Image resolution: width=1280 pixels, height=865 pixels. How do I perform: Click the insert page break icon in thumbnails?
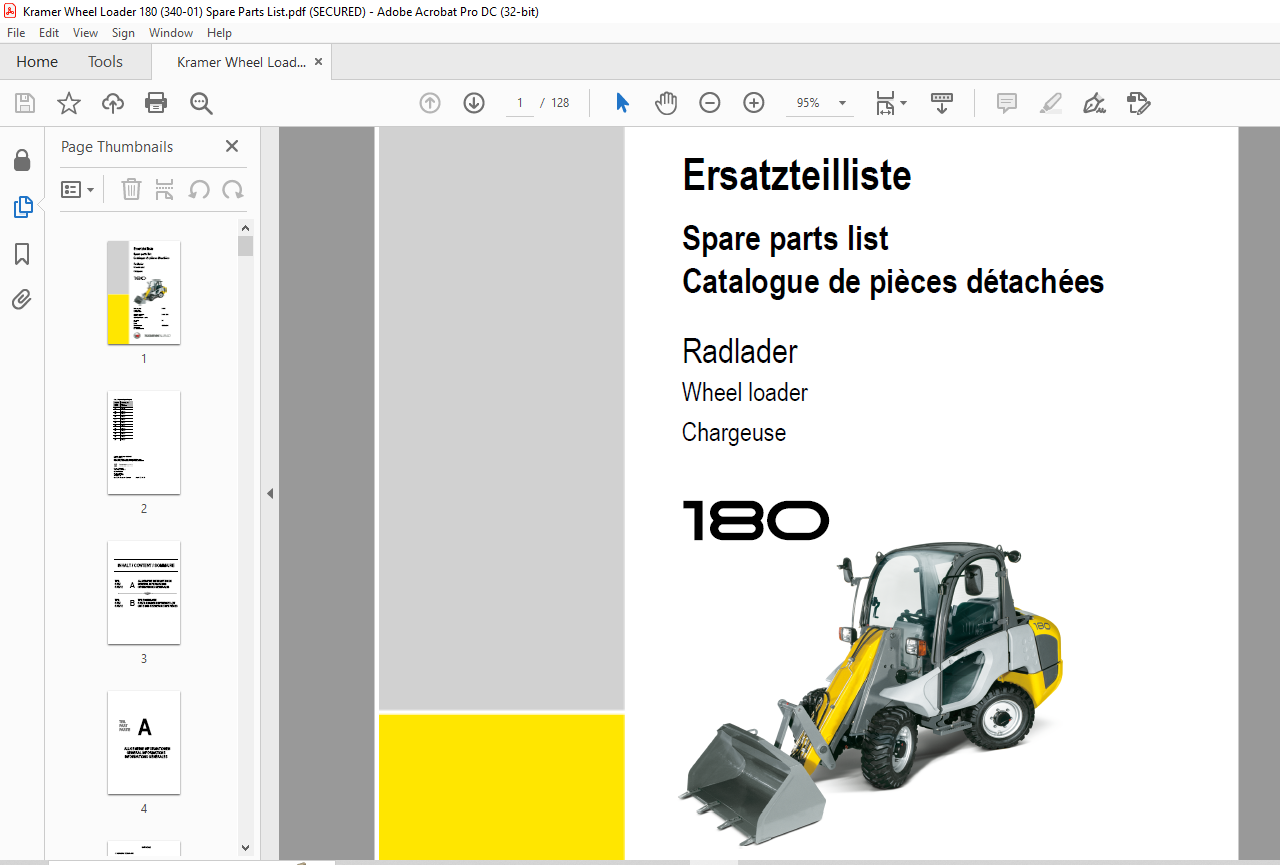165,189
